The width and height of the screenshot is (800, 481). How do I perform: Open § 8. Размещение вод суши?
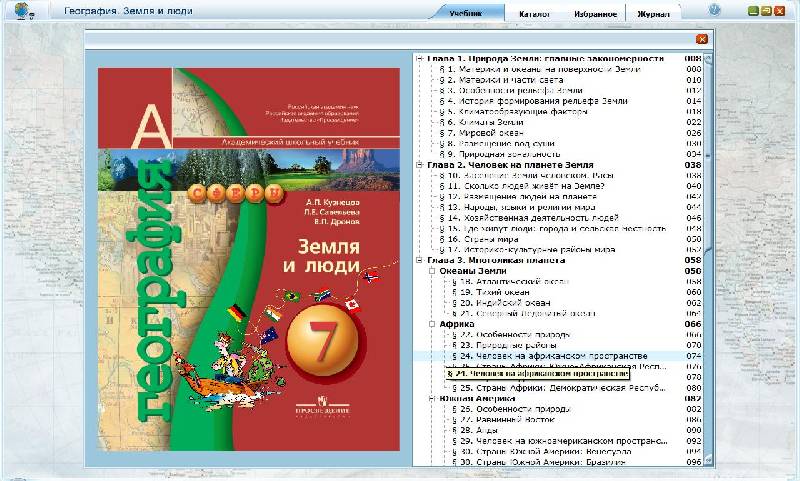(x=496, y=144)
